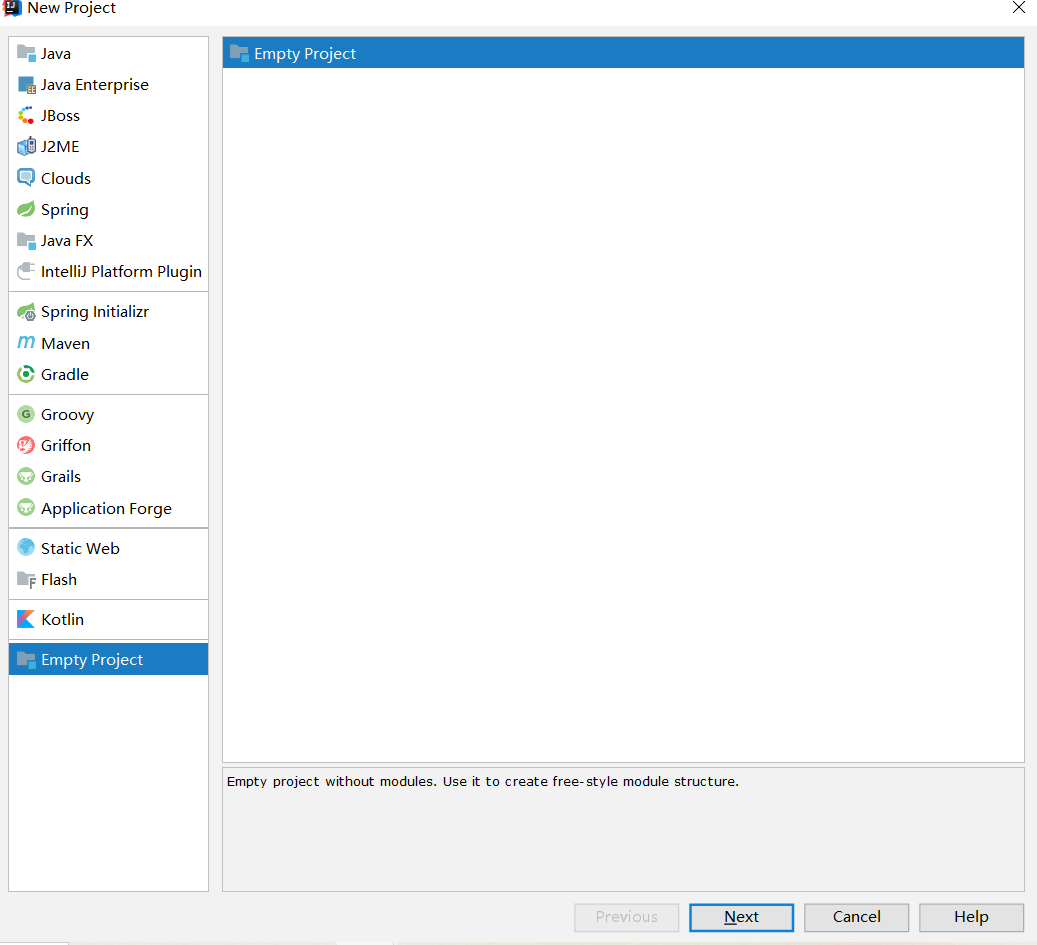
Task: Click the Application Forge icon
Action: click(x=26, y=508)
